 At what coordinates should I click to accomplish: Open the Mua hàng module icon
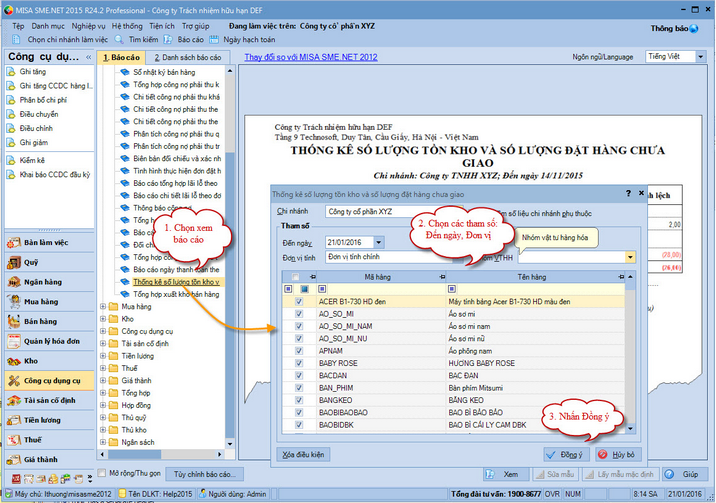point(14,302)
